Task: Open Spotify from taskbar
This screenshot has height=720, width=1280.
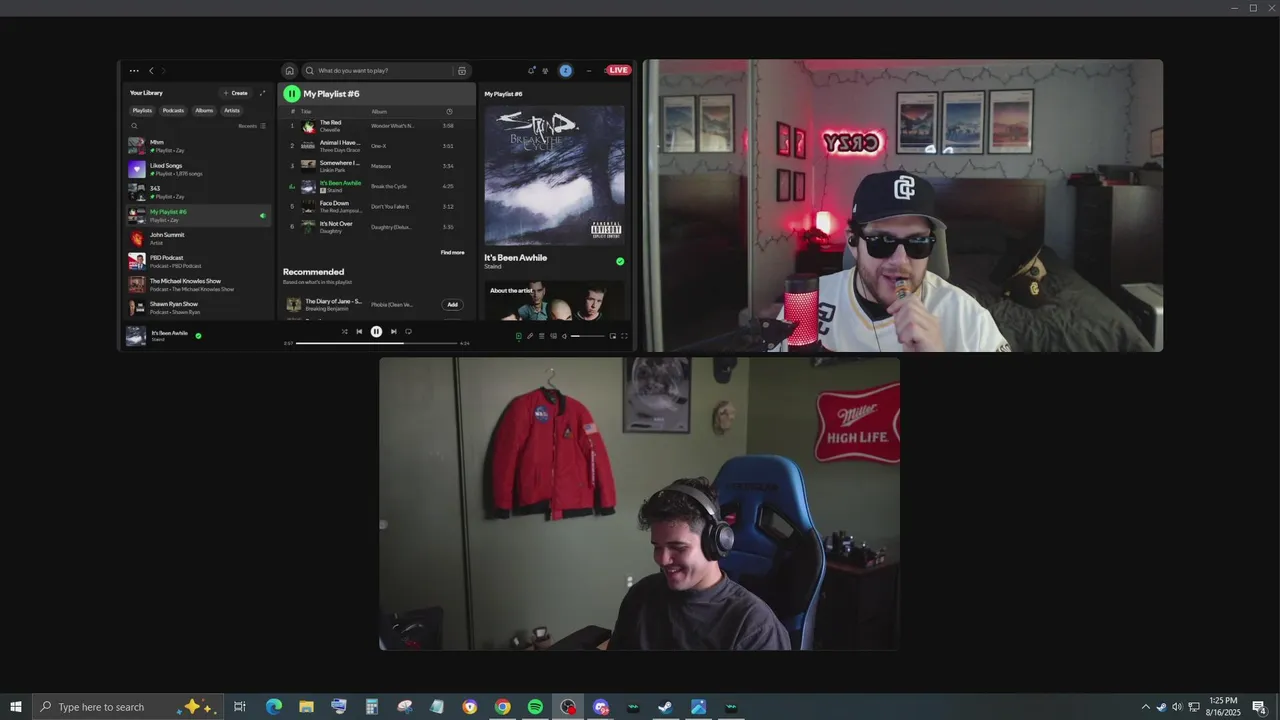Action: (535, 707)
